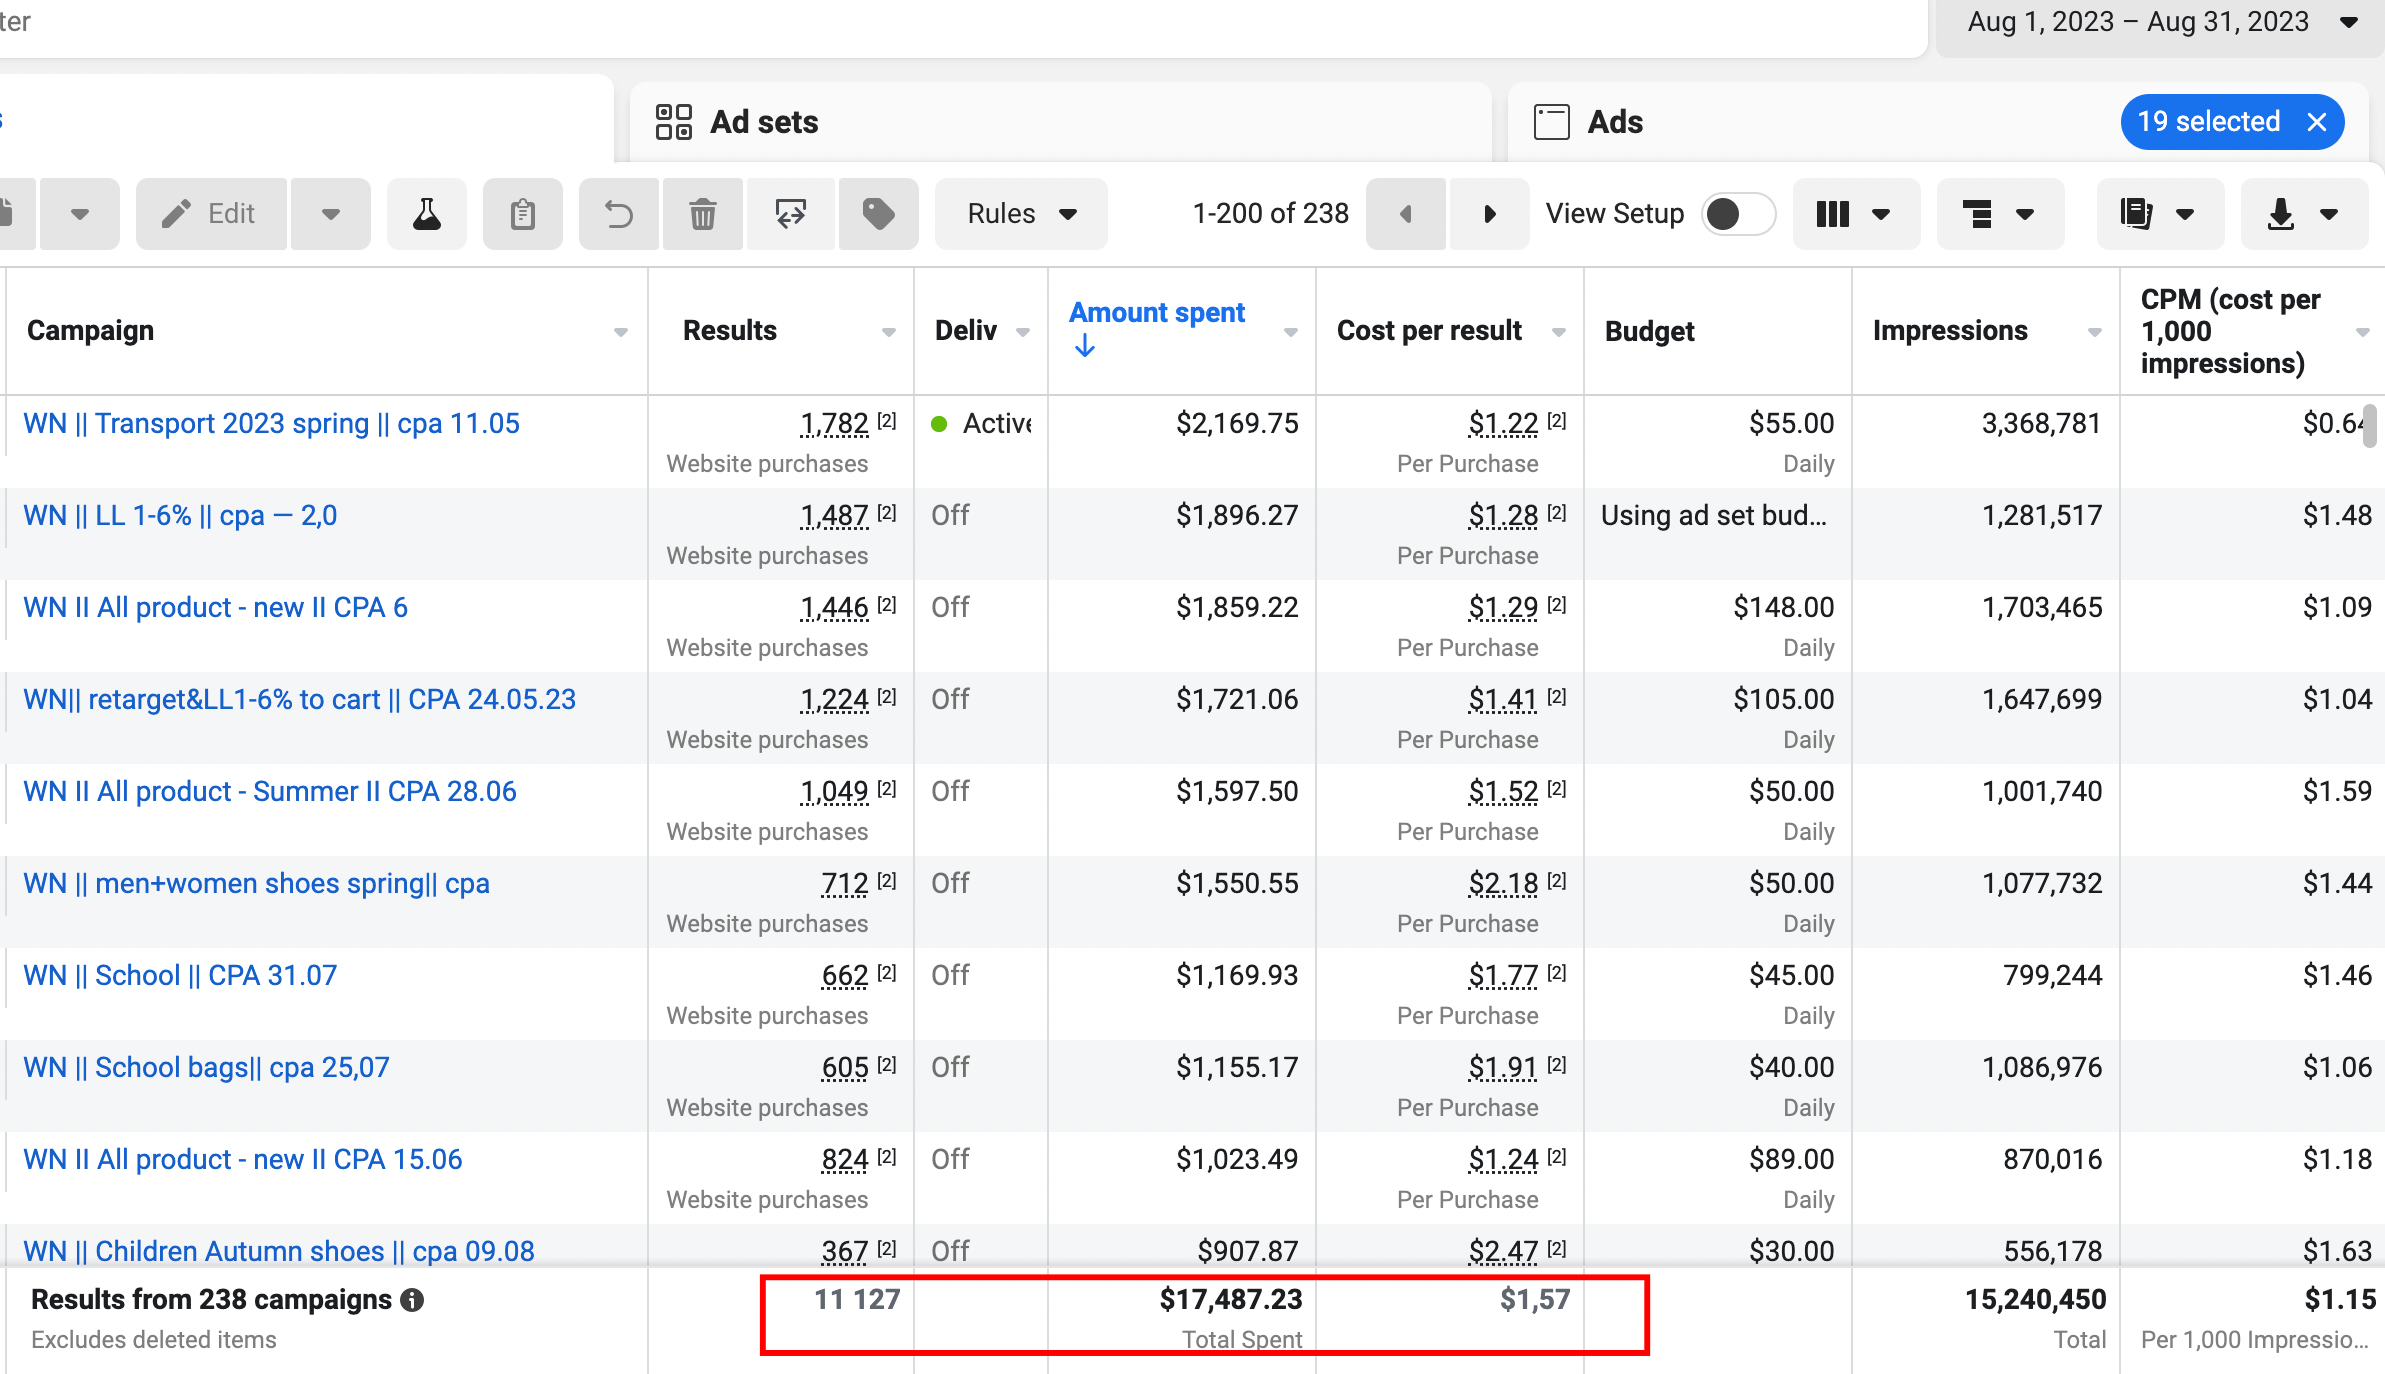Image resolution: width=2385 pixels, height=1374 pixels.
Task: Go to next page of campaigns
Action: click(1489, 214)
